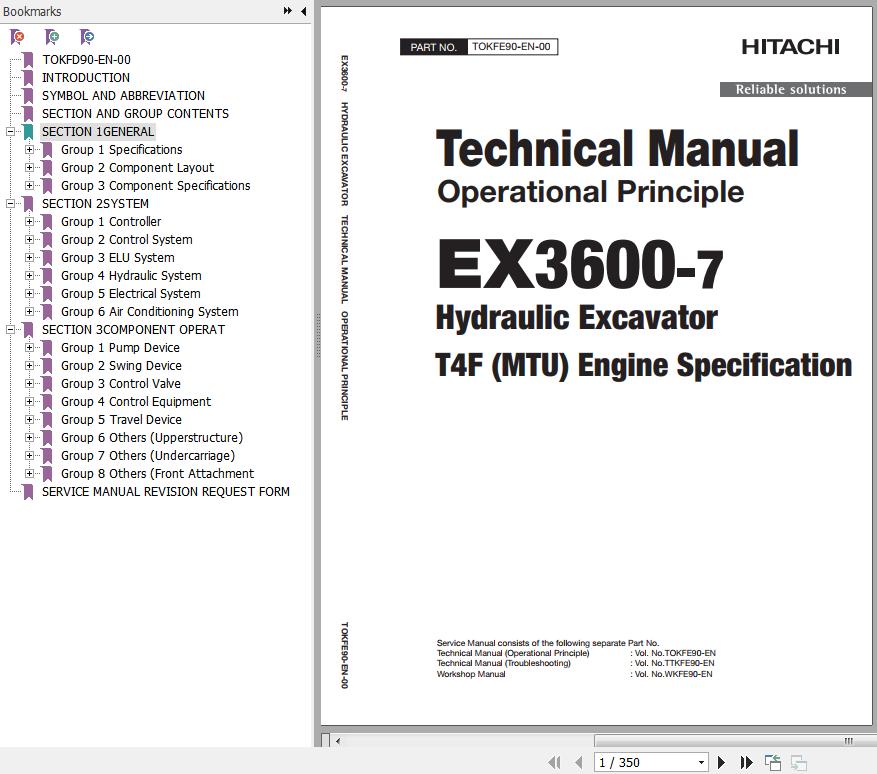Click the SECTION 1GENERAL teal bookmark icon
This screenshot has width=877, height=774.
29,132
